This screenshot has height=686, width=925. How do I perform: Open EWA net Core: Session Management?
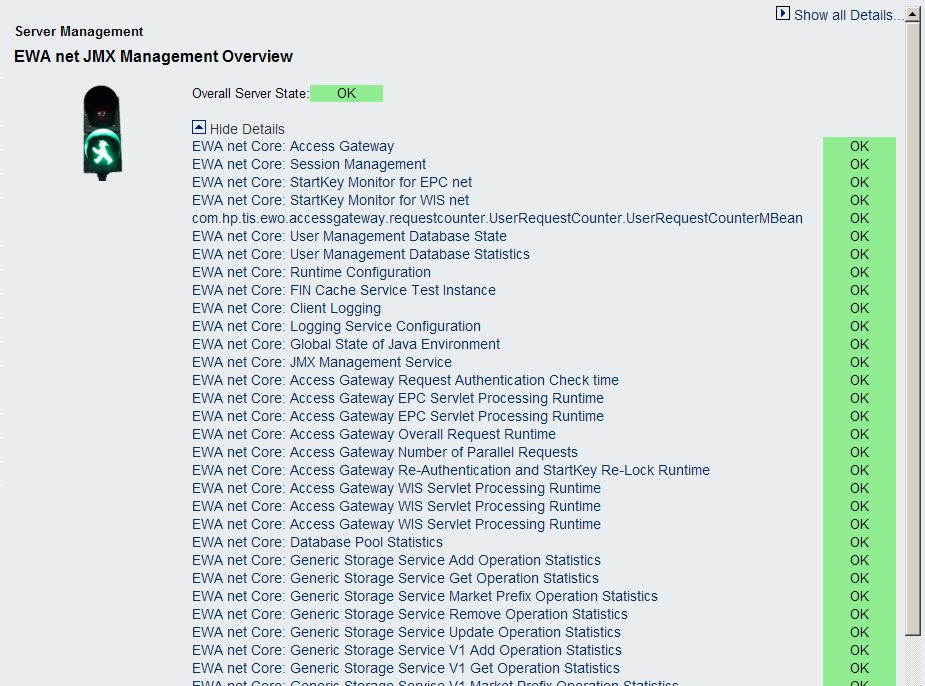click(x=309, y=164)
